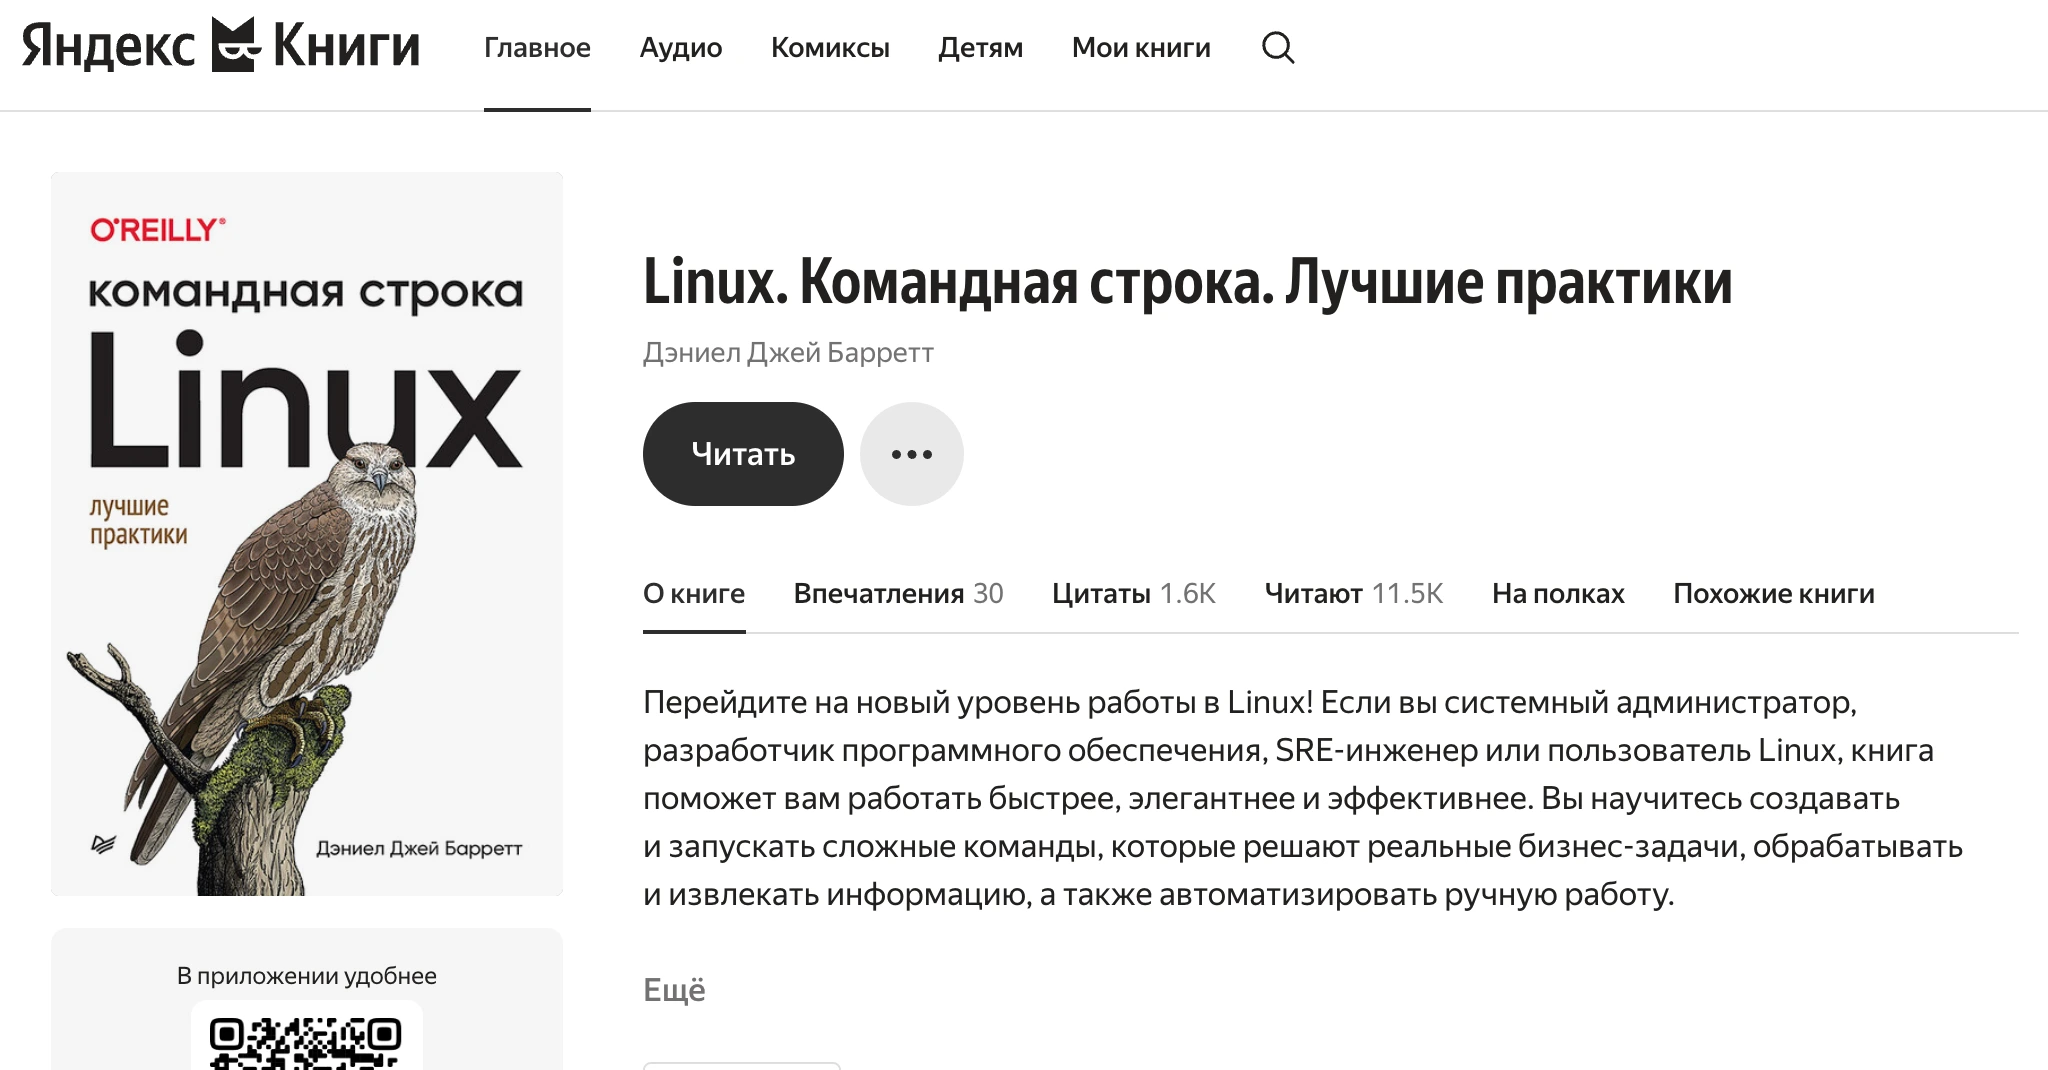Open the Главное navigation section

tap(537, 47)
